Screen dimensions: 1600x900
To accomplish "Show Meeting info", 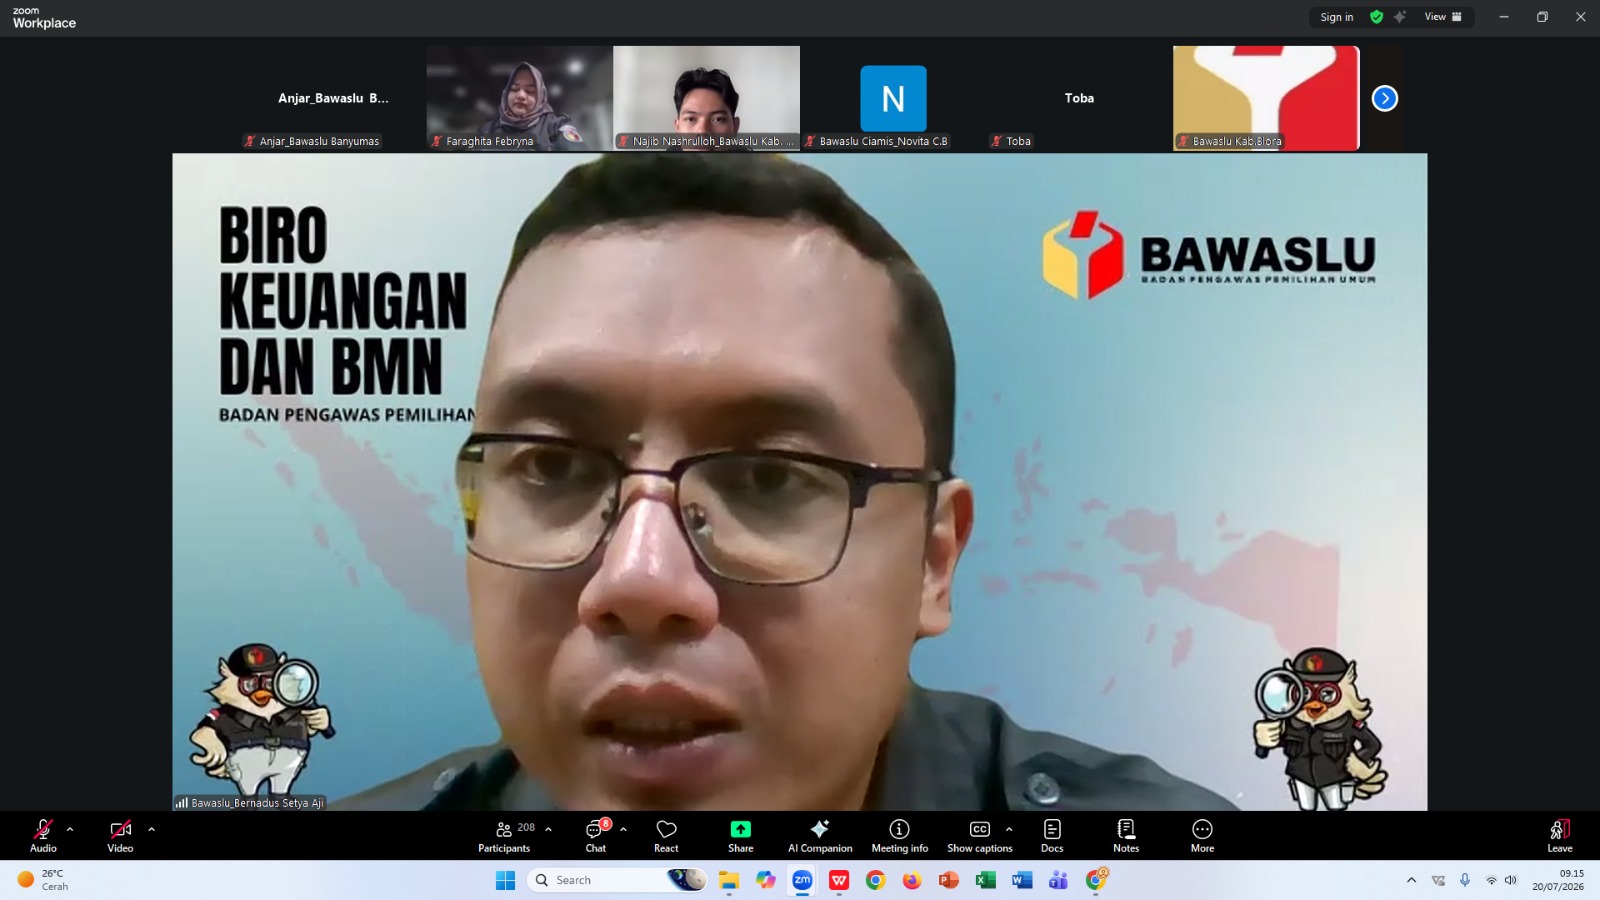I will coord(900,836).
